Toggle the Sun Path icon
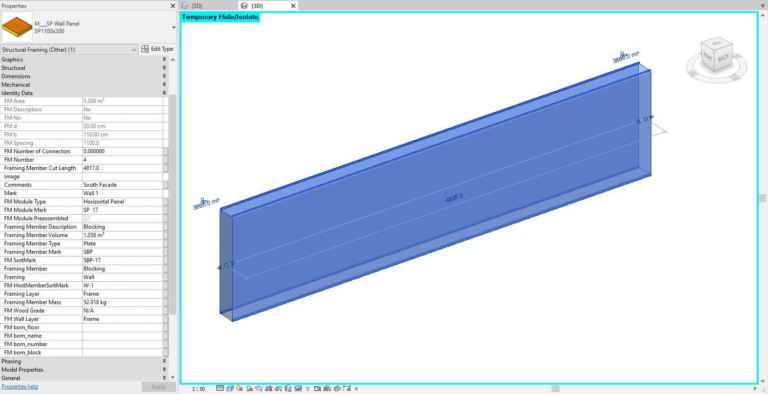This screenshot has height=394, width=768. 239,389
